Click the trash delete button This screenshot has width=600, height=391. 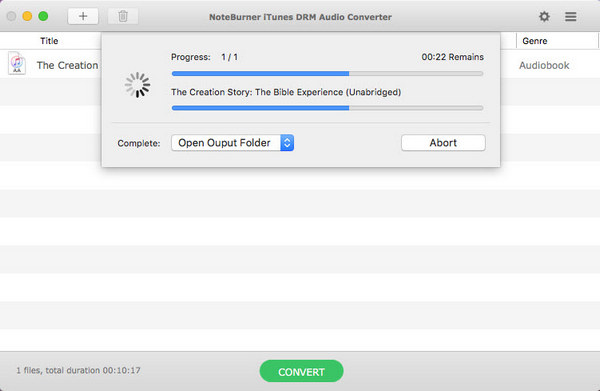[x=123, y=16]
